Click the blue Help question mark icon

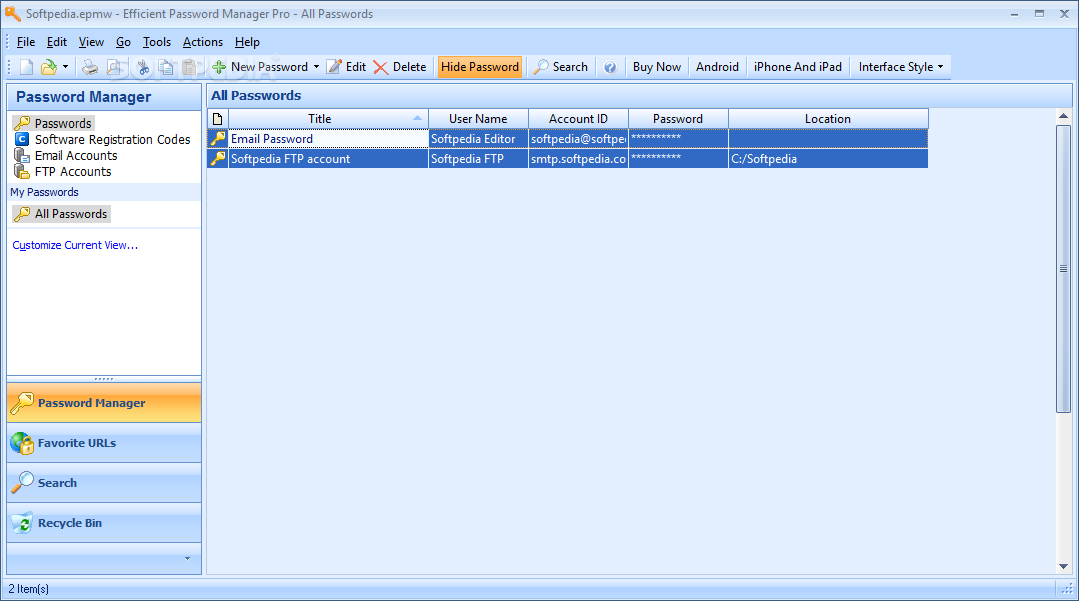[610, 67]
